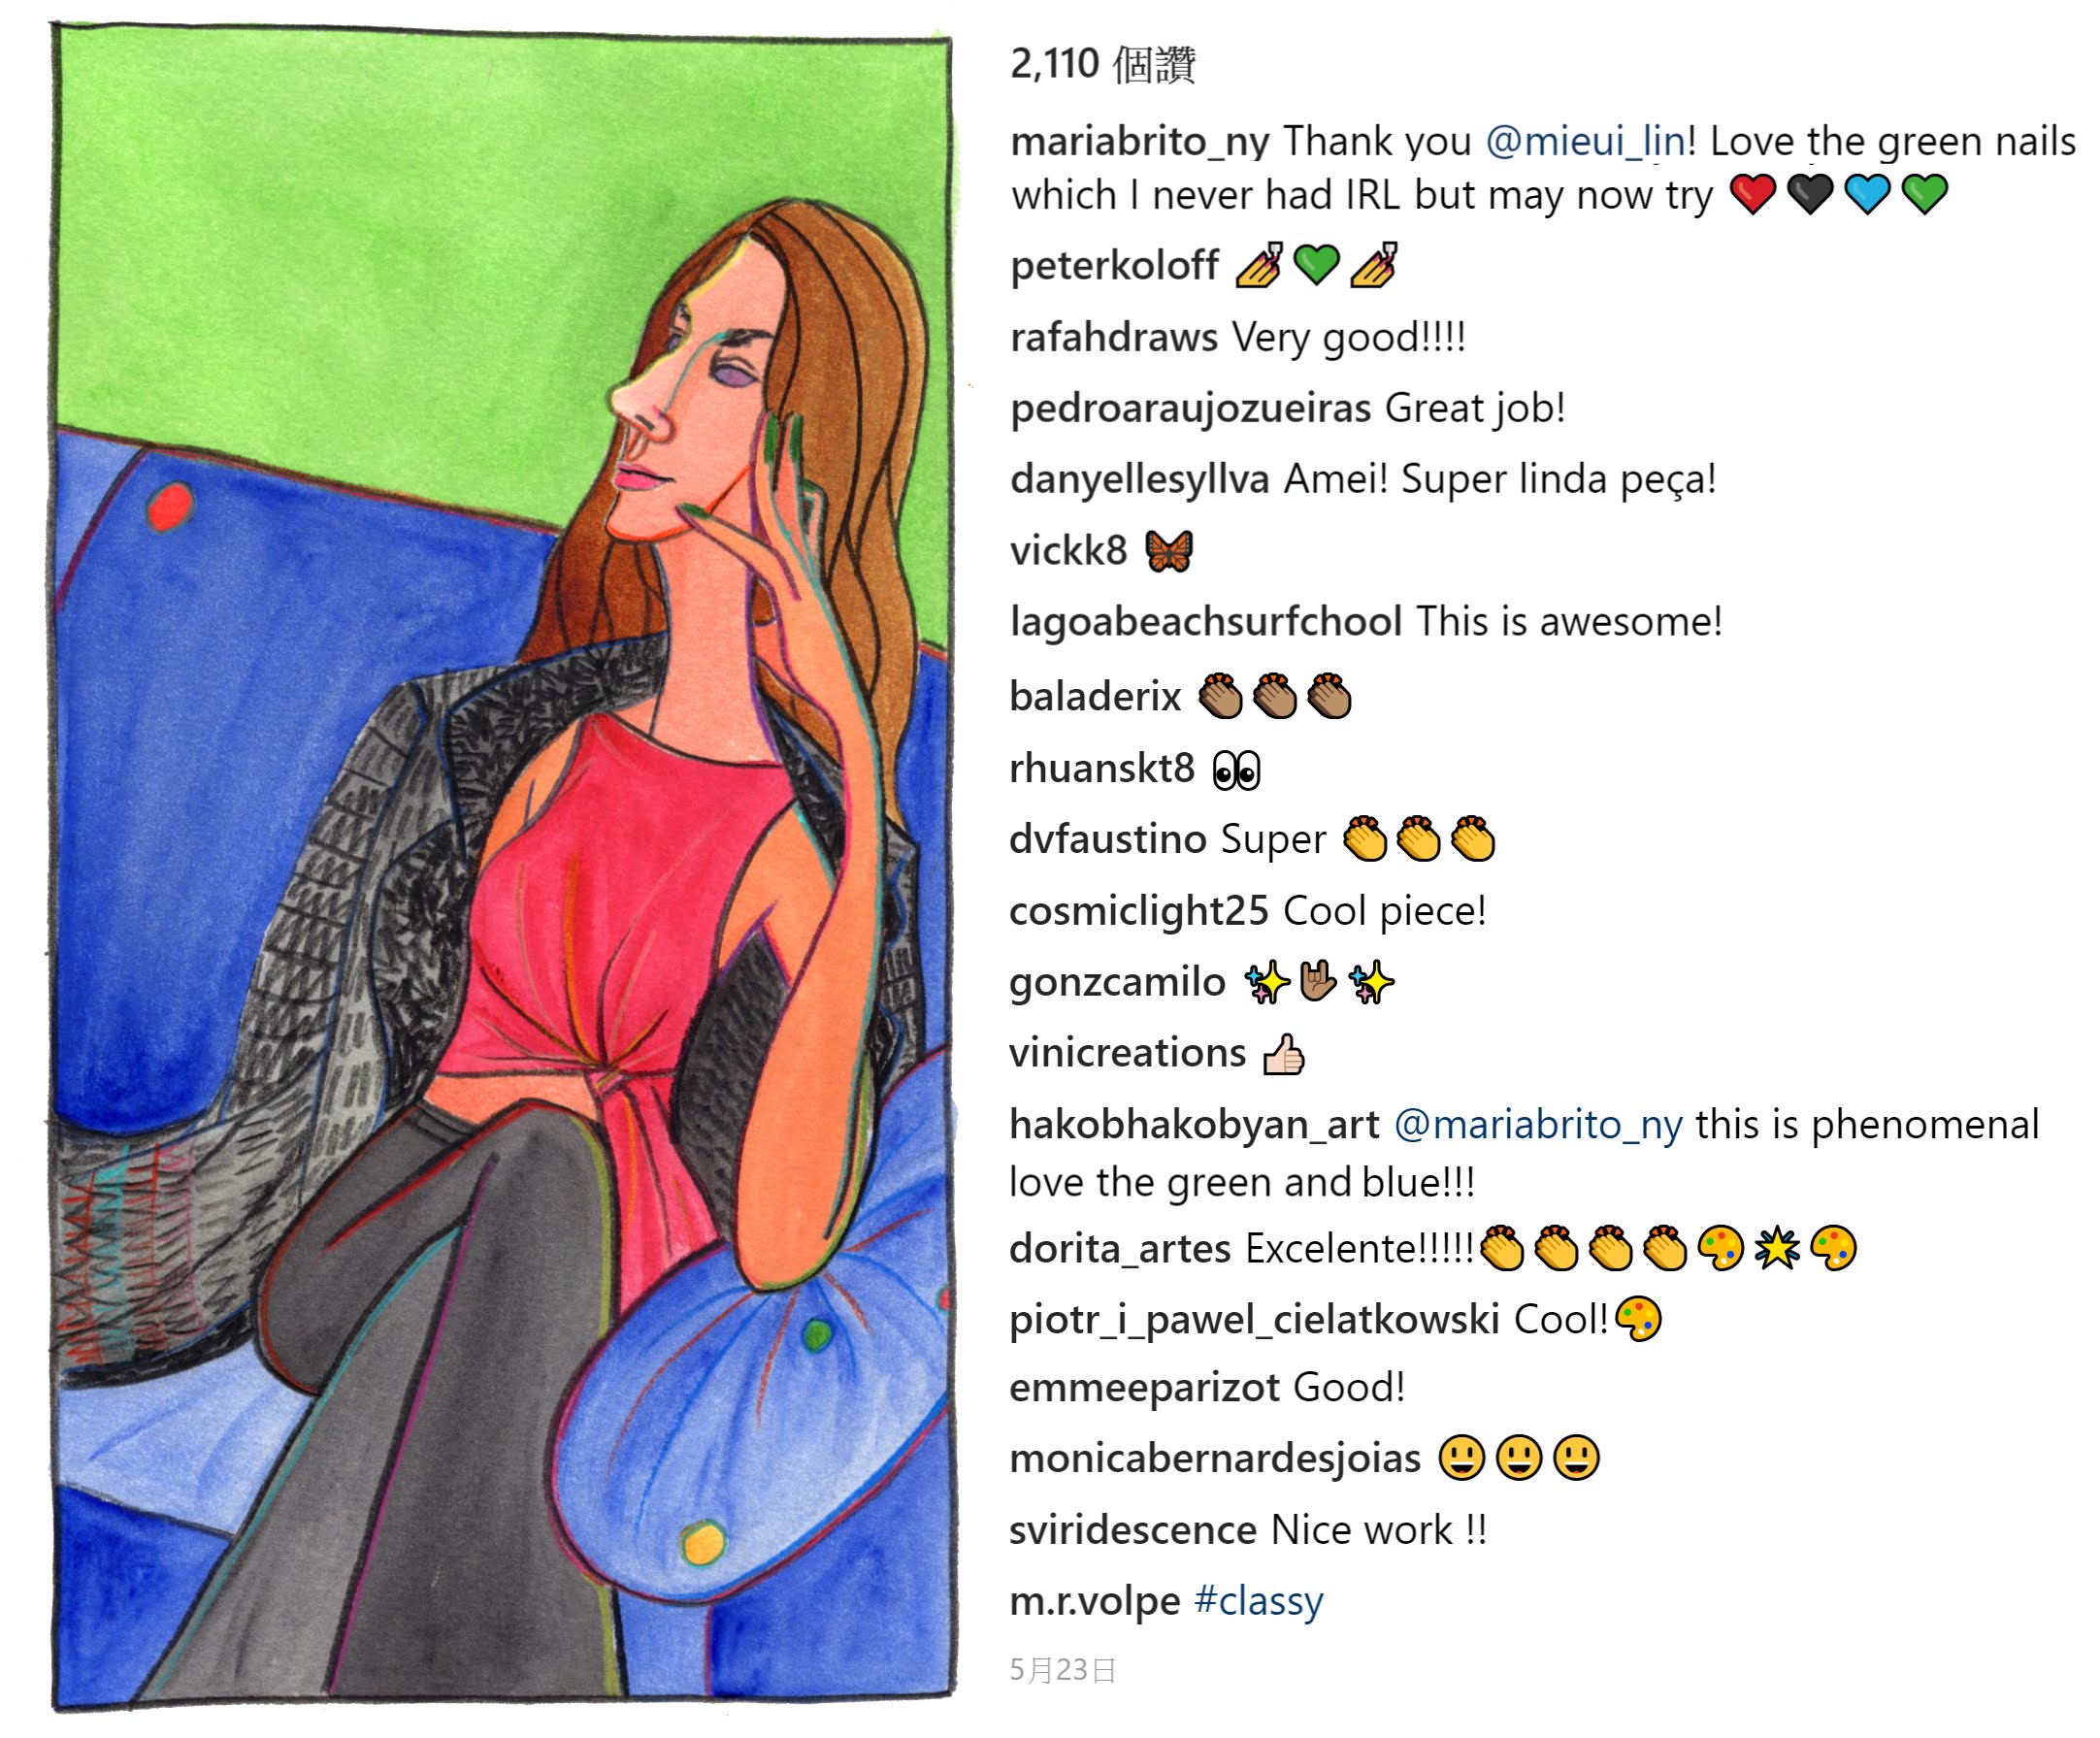Click the thumbs up emoji by vinicreations
The width and height of the screenshot is (2100, 1738).
click(x=1283, y=1054)
